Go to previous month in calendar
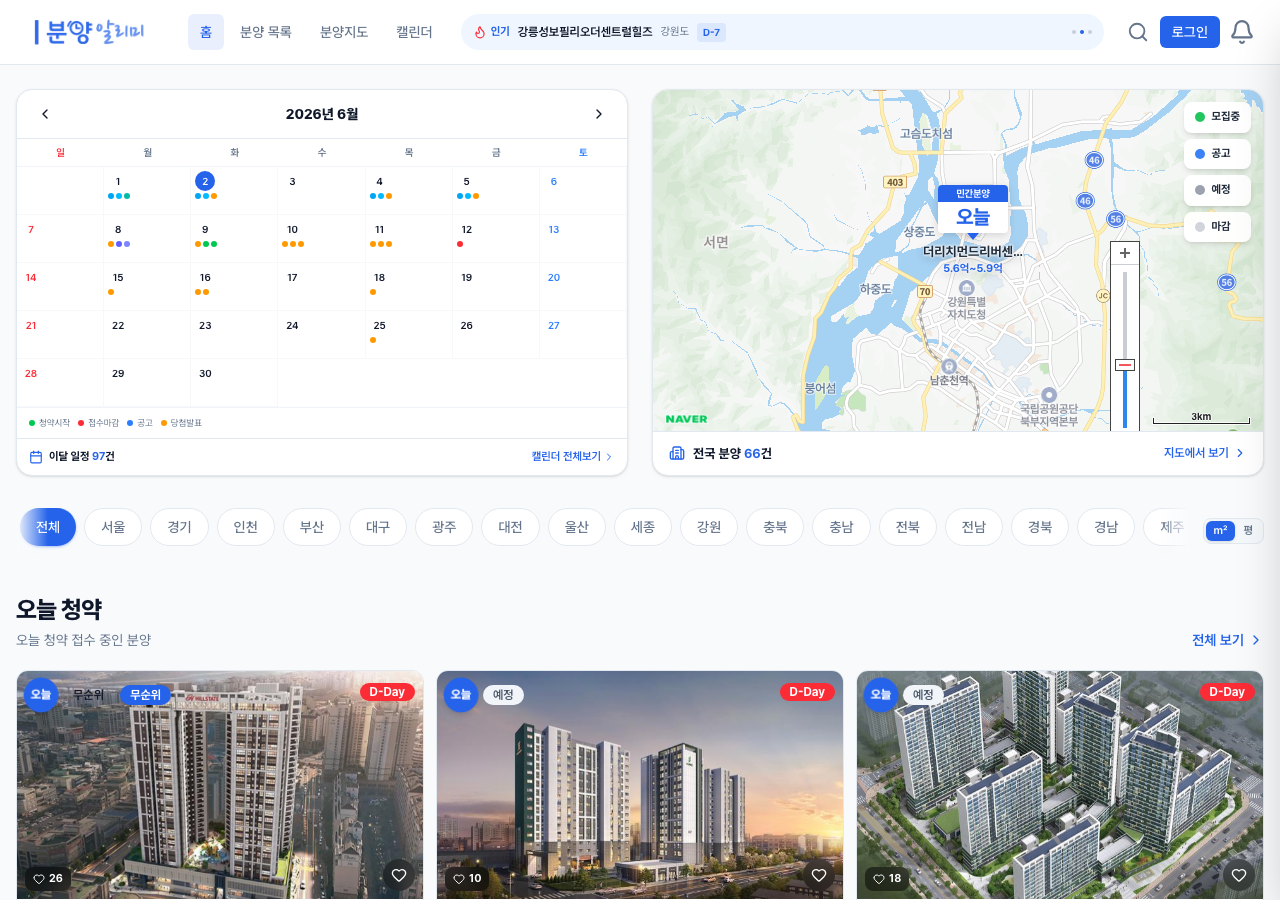Screen dimensions: 1280x900 point(45,114)
